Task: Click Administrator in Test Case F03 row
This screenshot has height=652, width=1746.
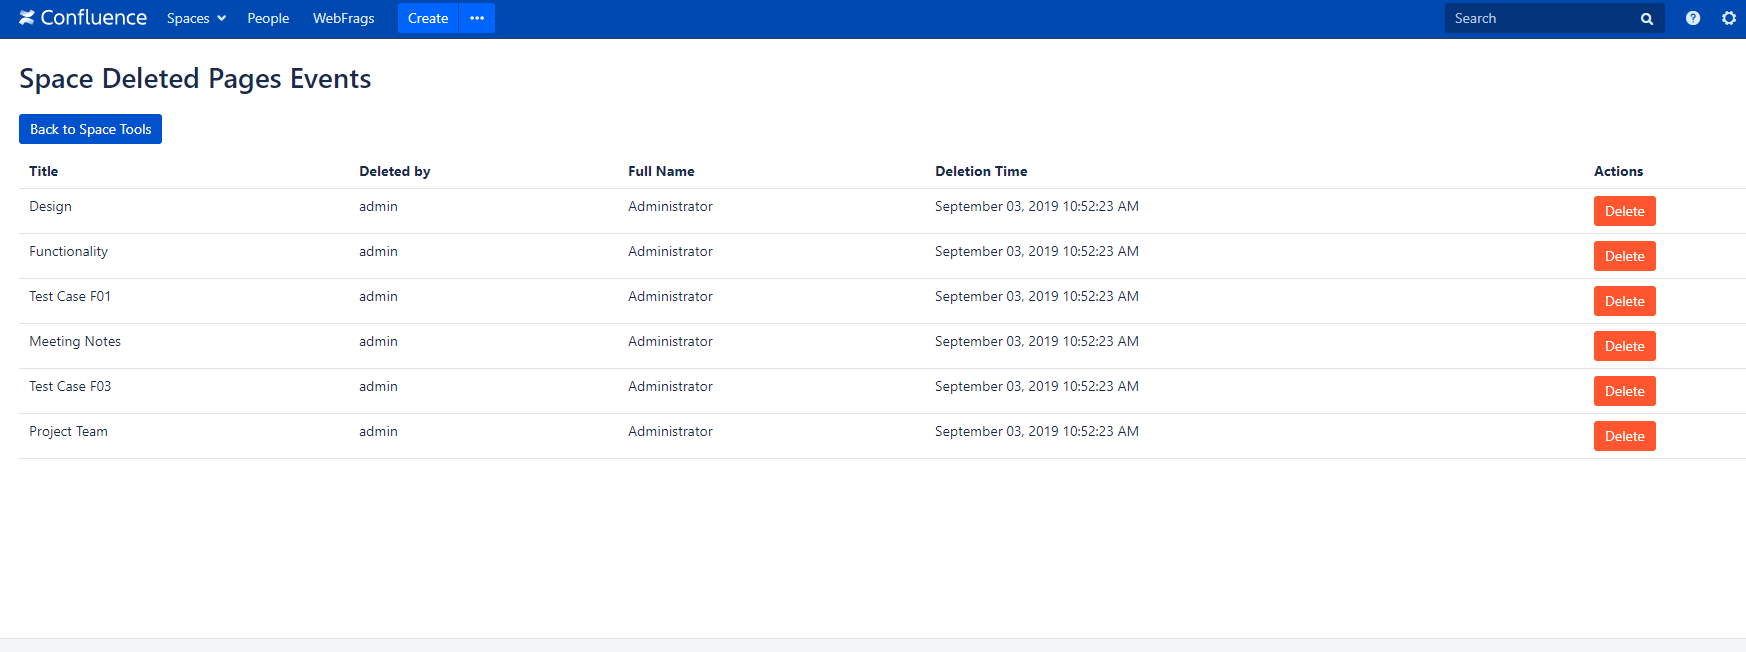Action: [x=670, y=386]
